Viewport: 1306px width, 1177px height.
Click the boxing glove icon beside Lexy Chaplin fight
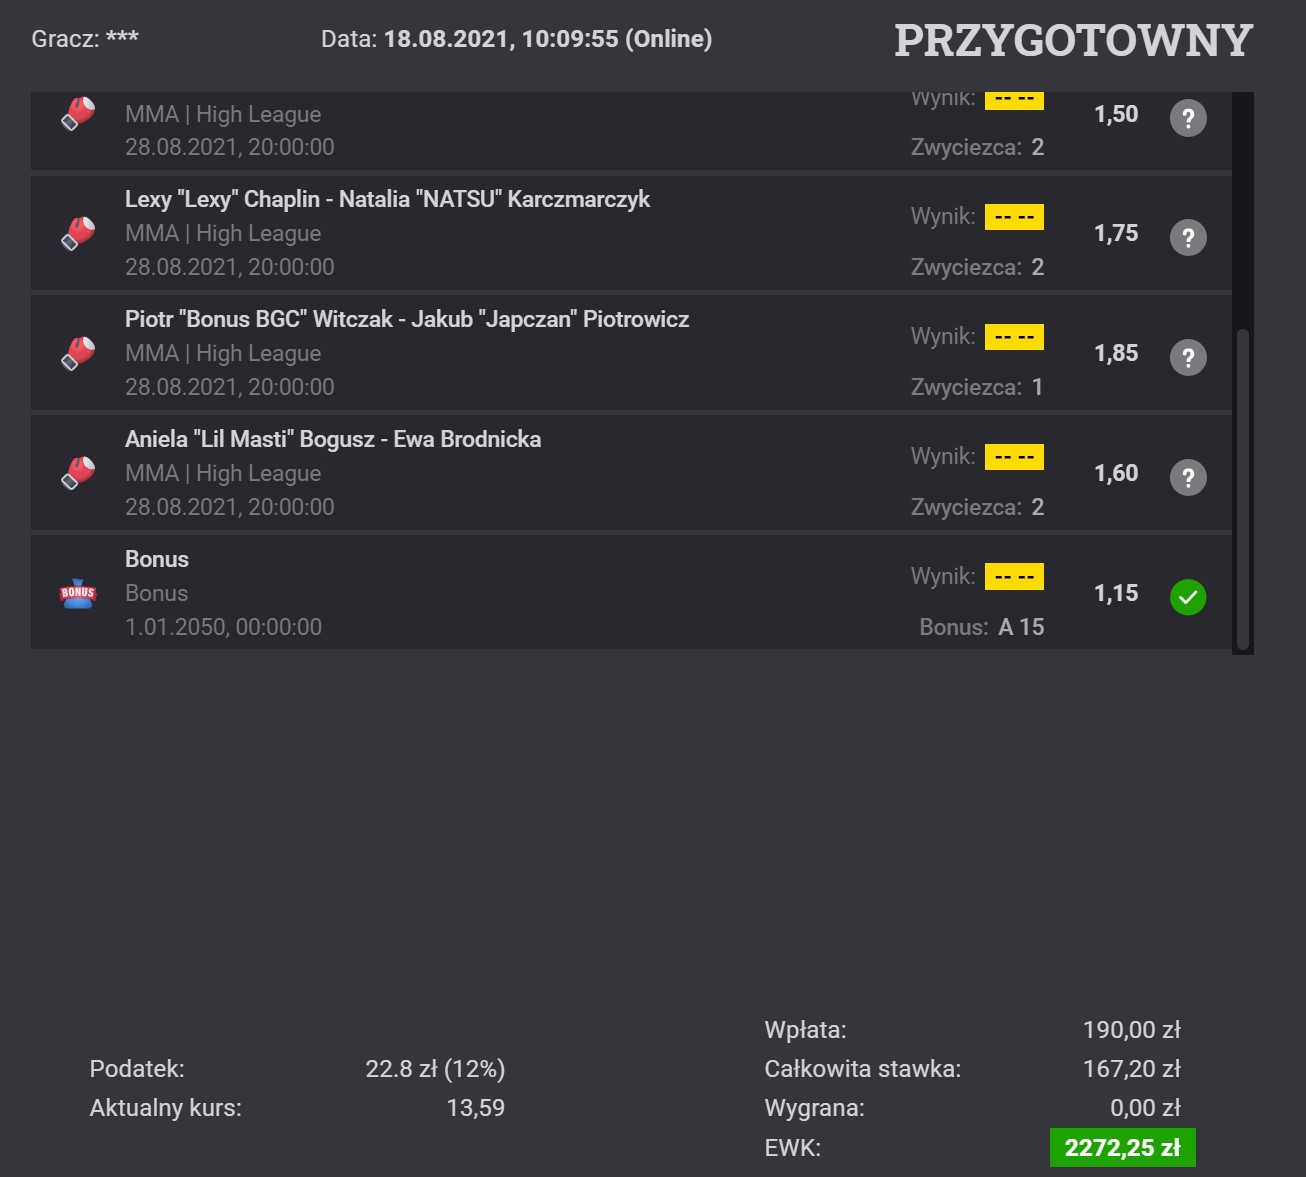tap(78, 233)
